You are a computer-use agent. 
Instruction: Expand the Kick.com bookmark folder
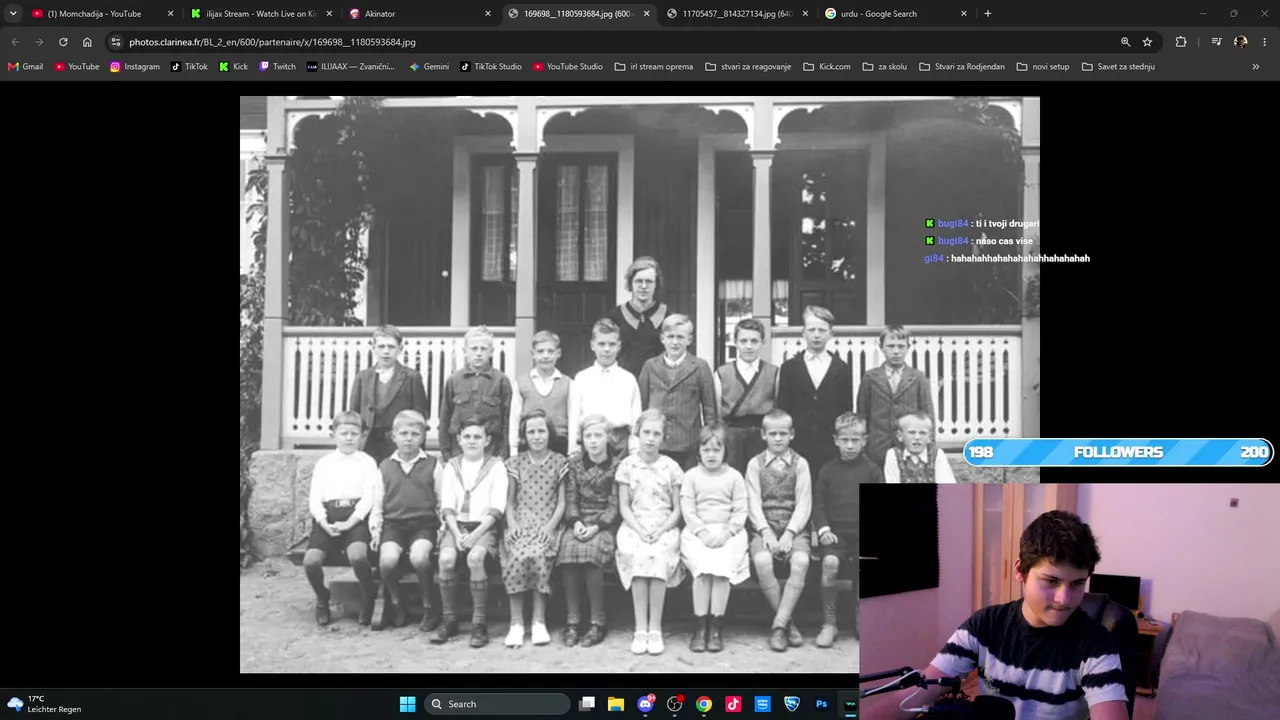[x=827, y=67]
